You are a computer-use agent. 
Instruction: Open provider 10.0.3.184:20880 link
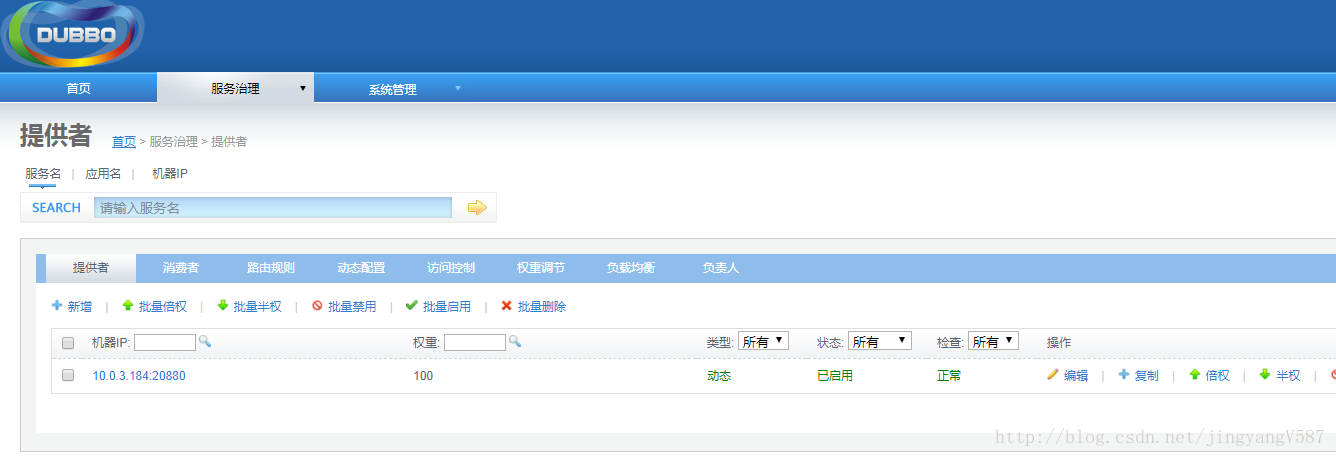click(139, 376)
